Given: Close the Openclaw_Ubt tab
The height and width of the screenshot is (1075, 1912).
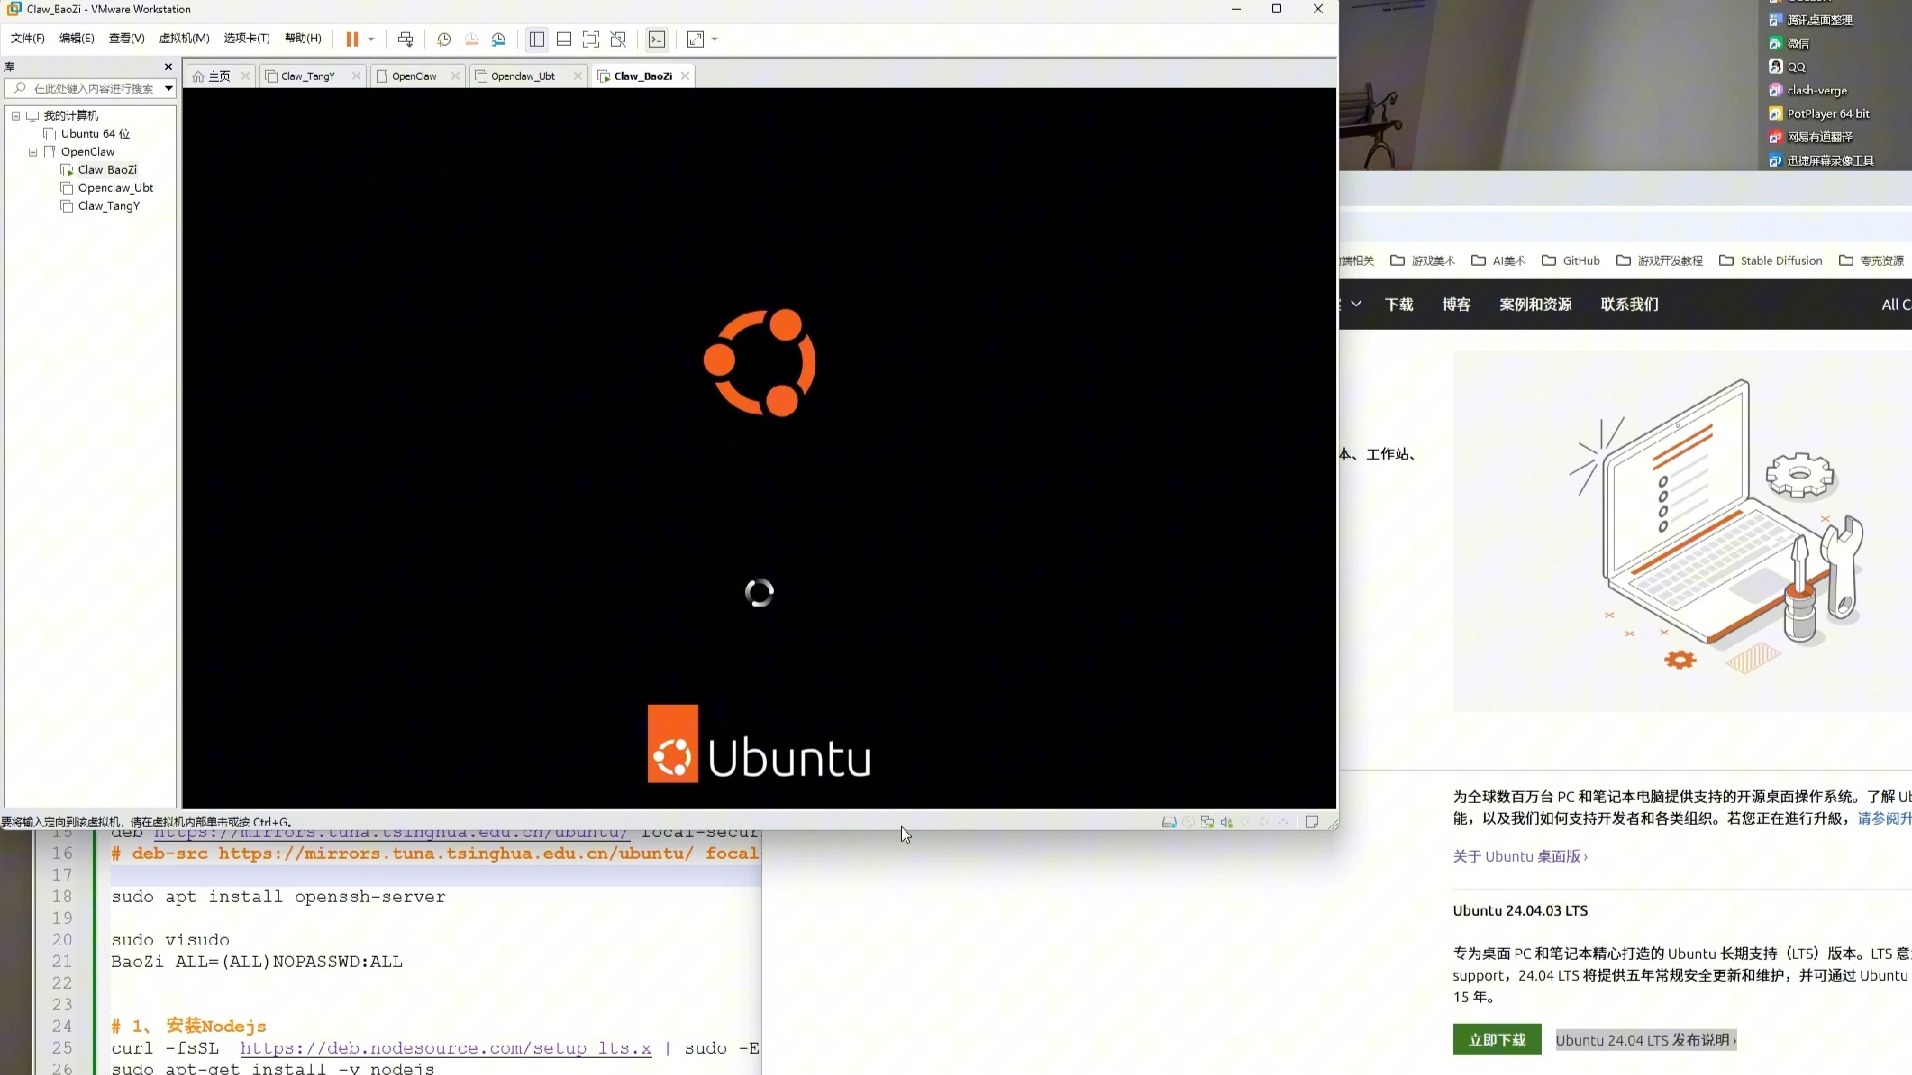Looking at the screenshot, I should pyautogui.click(x=578, y=76).
